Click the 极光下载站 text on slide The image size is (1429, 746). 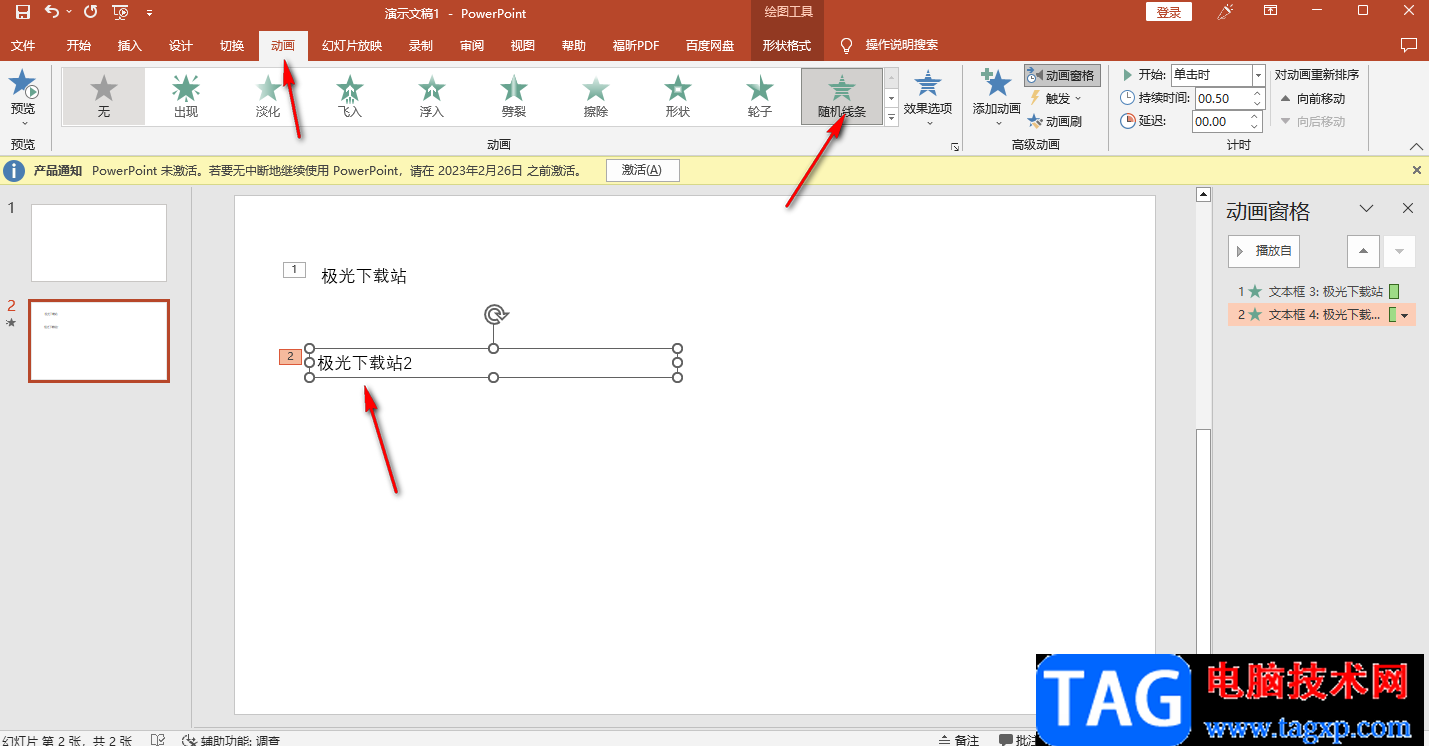pos(364,277)
